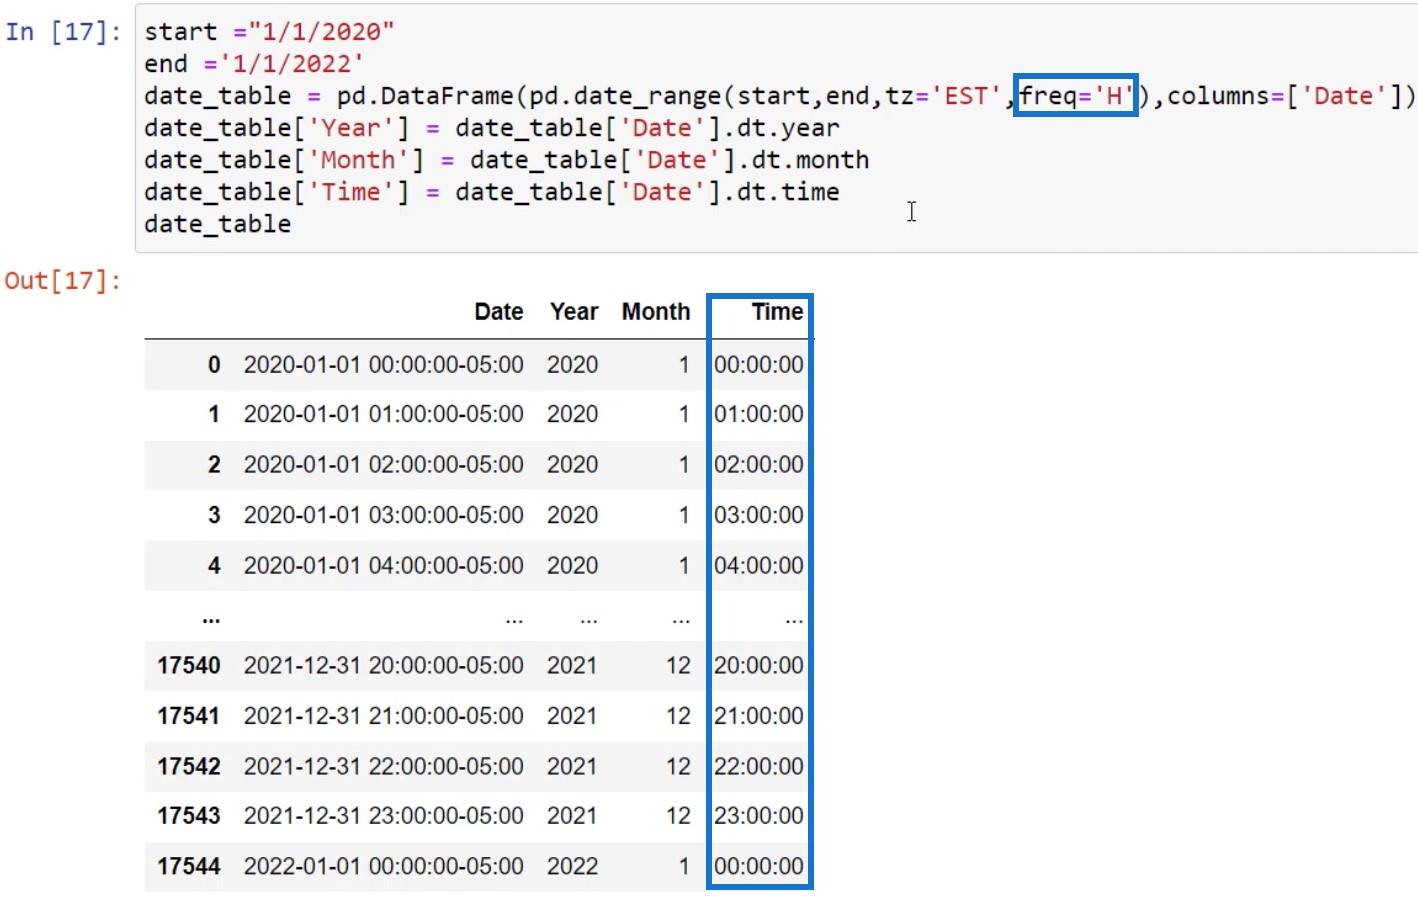This screenshot has width=1418, height=899.
Task: Click the end ='1/1/2022' code line
Action: tap(254, 63)
